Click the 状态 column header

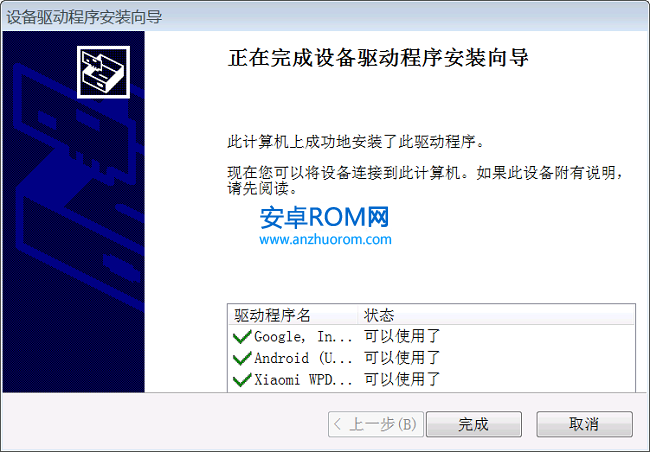click(x=496, y=315)
